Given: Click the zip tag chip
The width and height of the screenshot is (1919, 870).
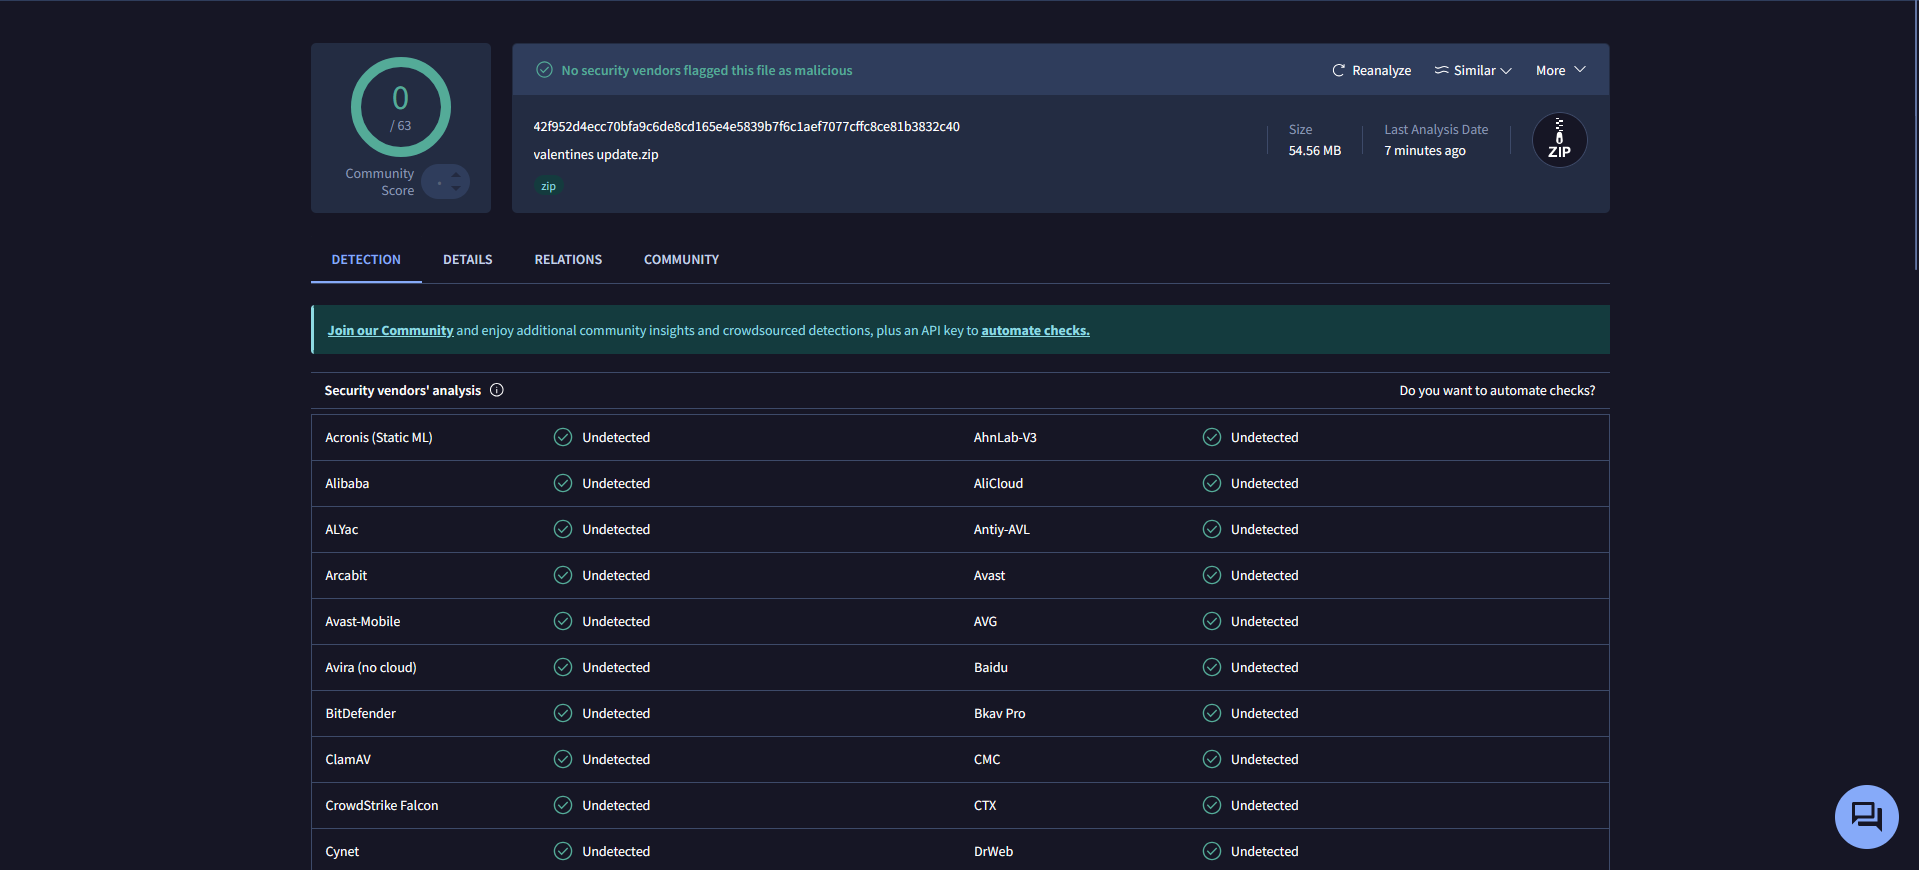Looking at the screenshot, I should 548,186.
